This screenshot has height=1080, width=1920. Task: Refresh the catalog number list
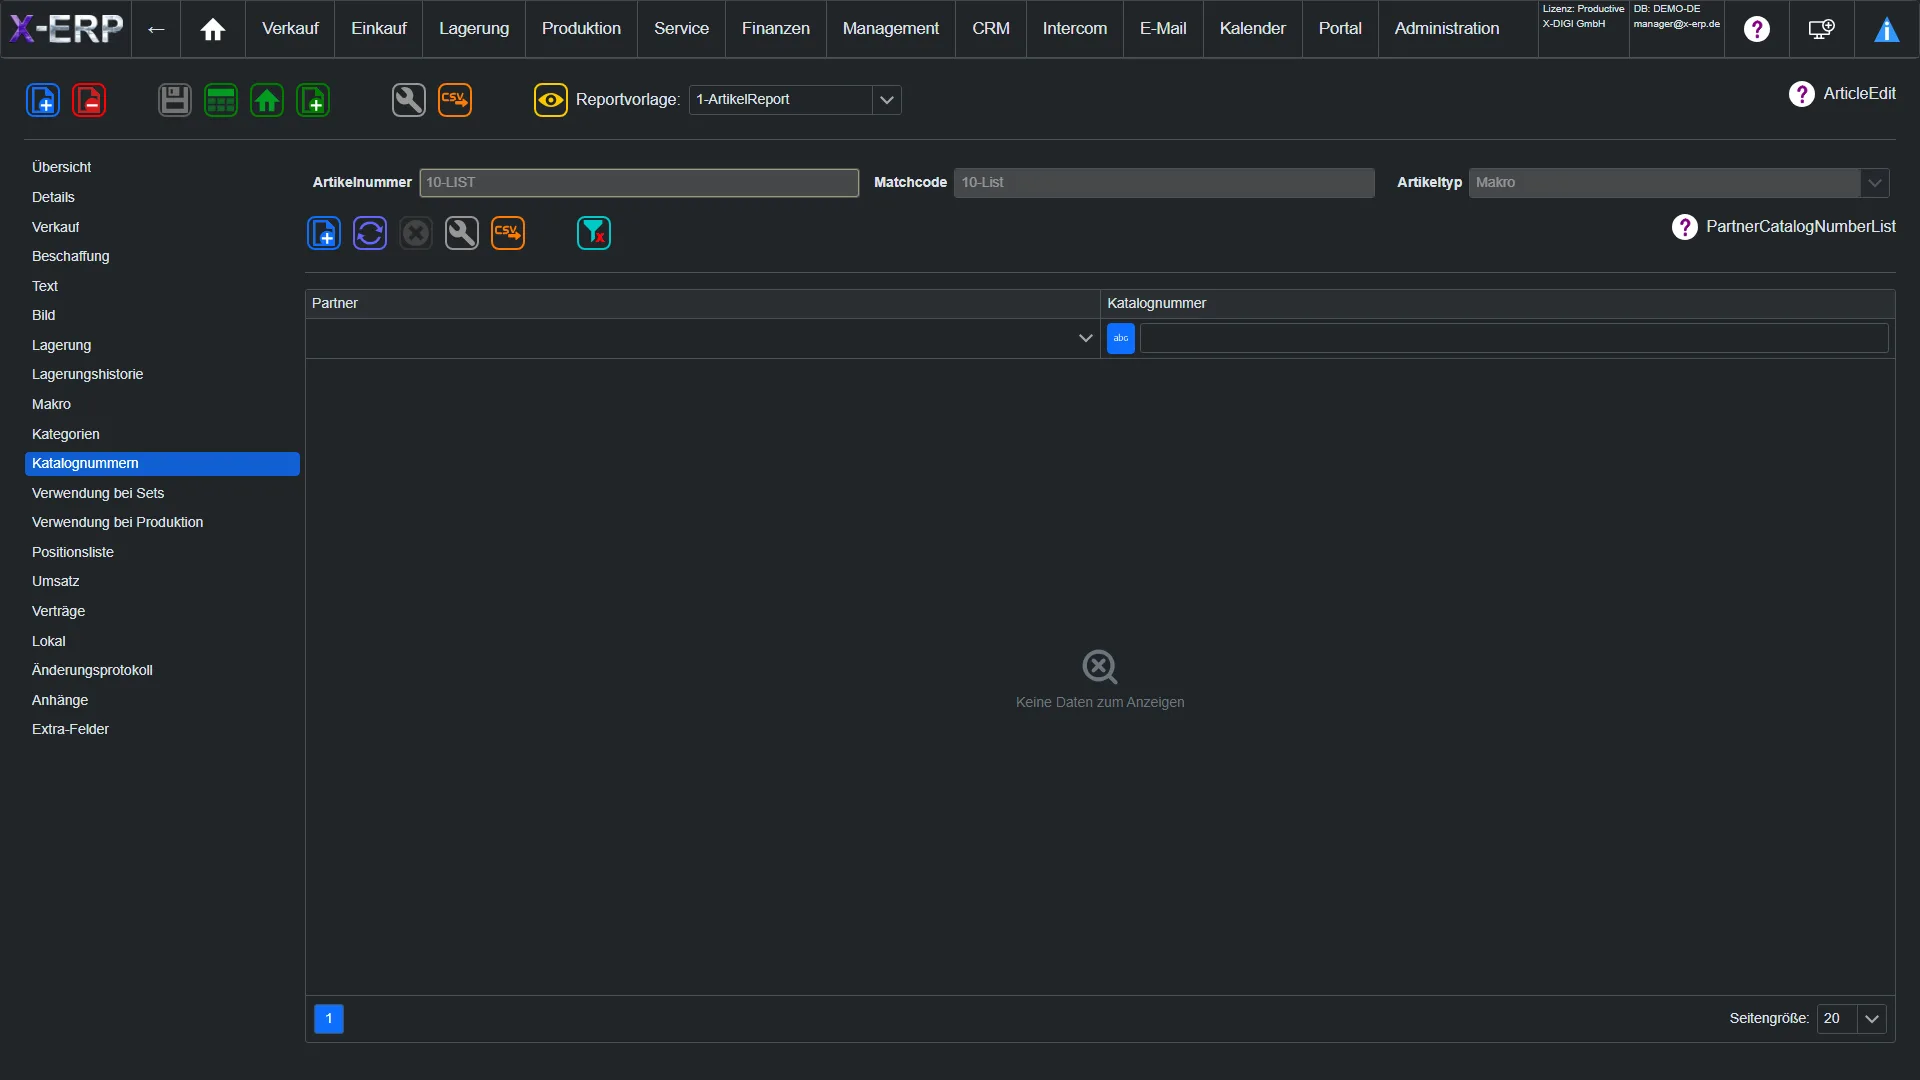click(370, 233)
